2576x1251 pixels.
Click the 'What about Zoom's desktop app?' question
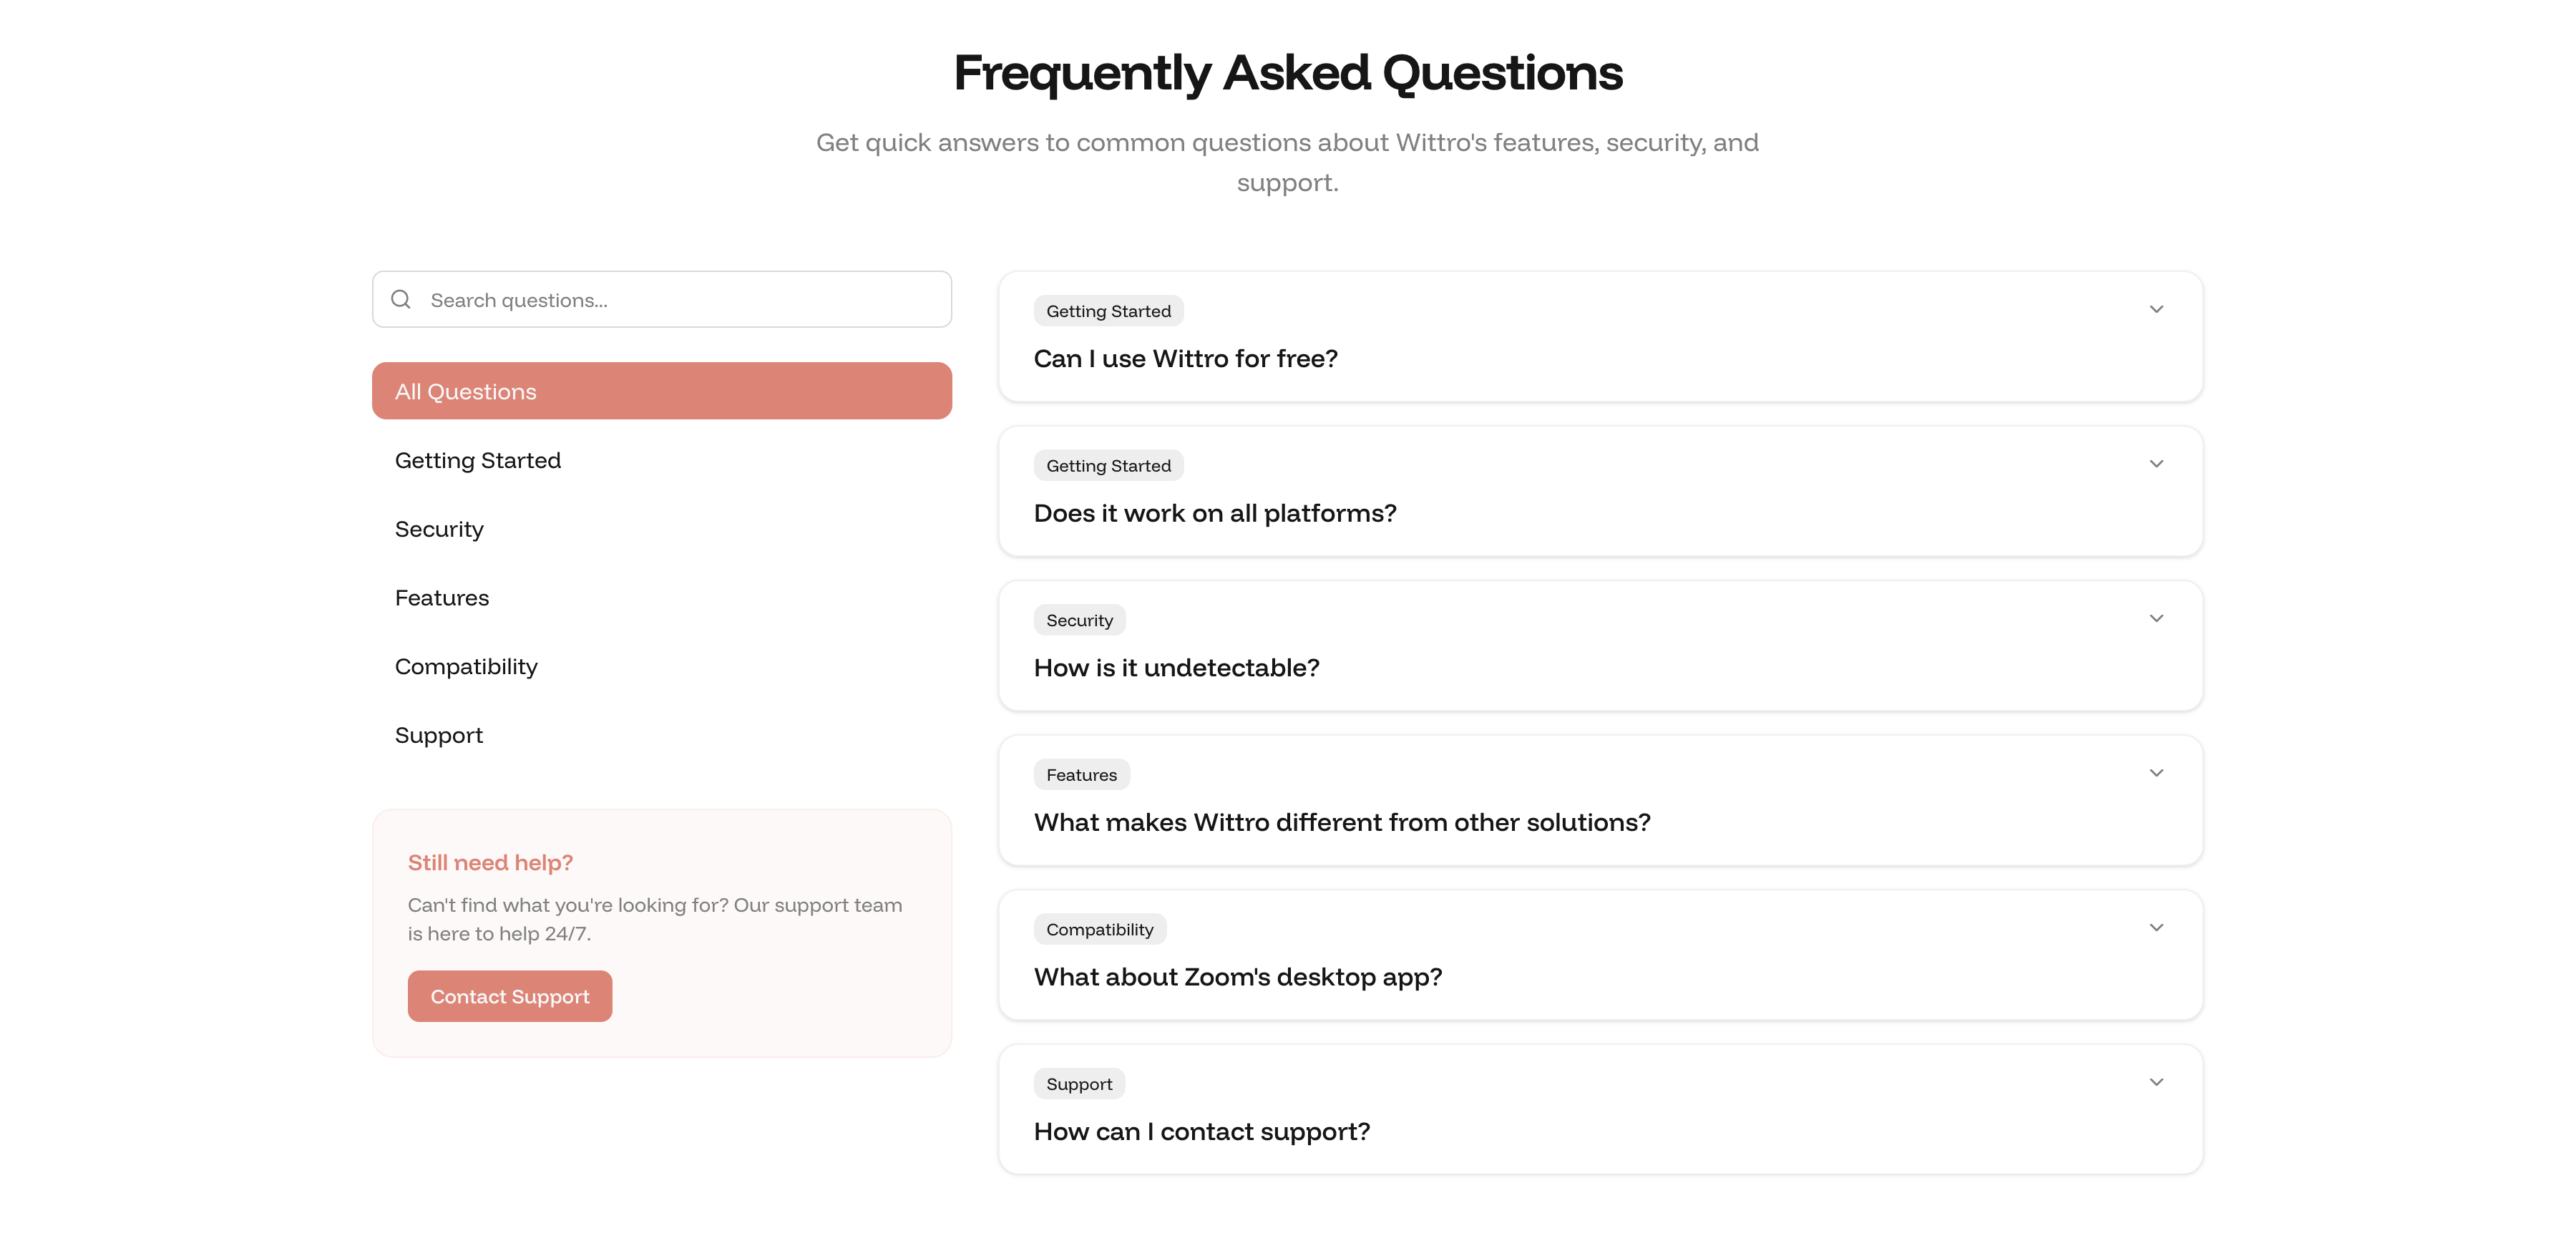(x=1237, y=977)
